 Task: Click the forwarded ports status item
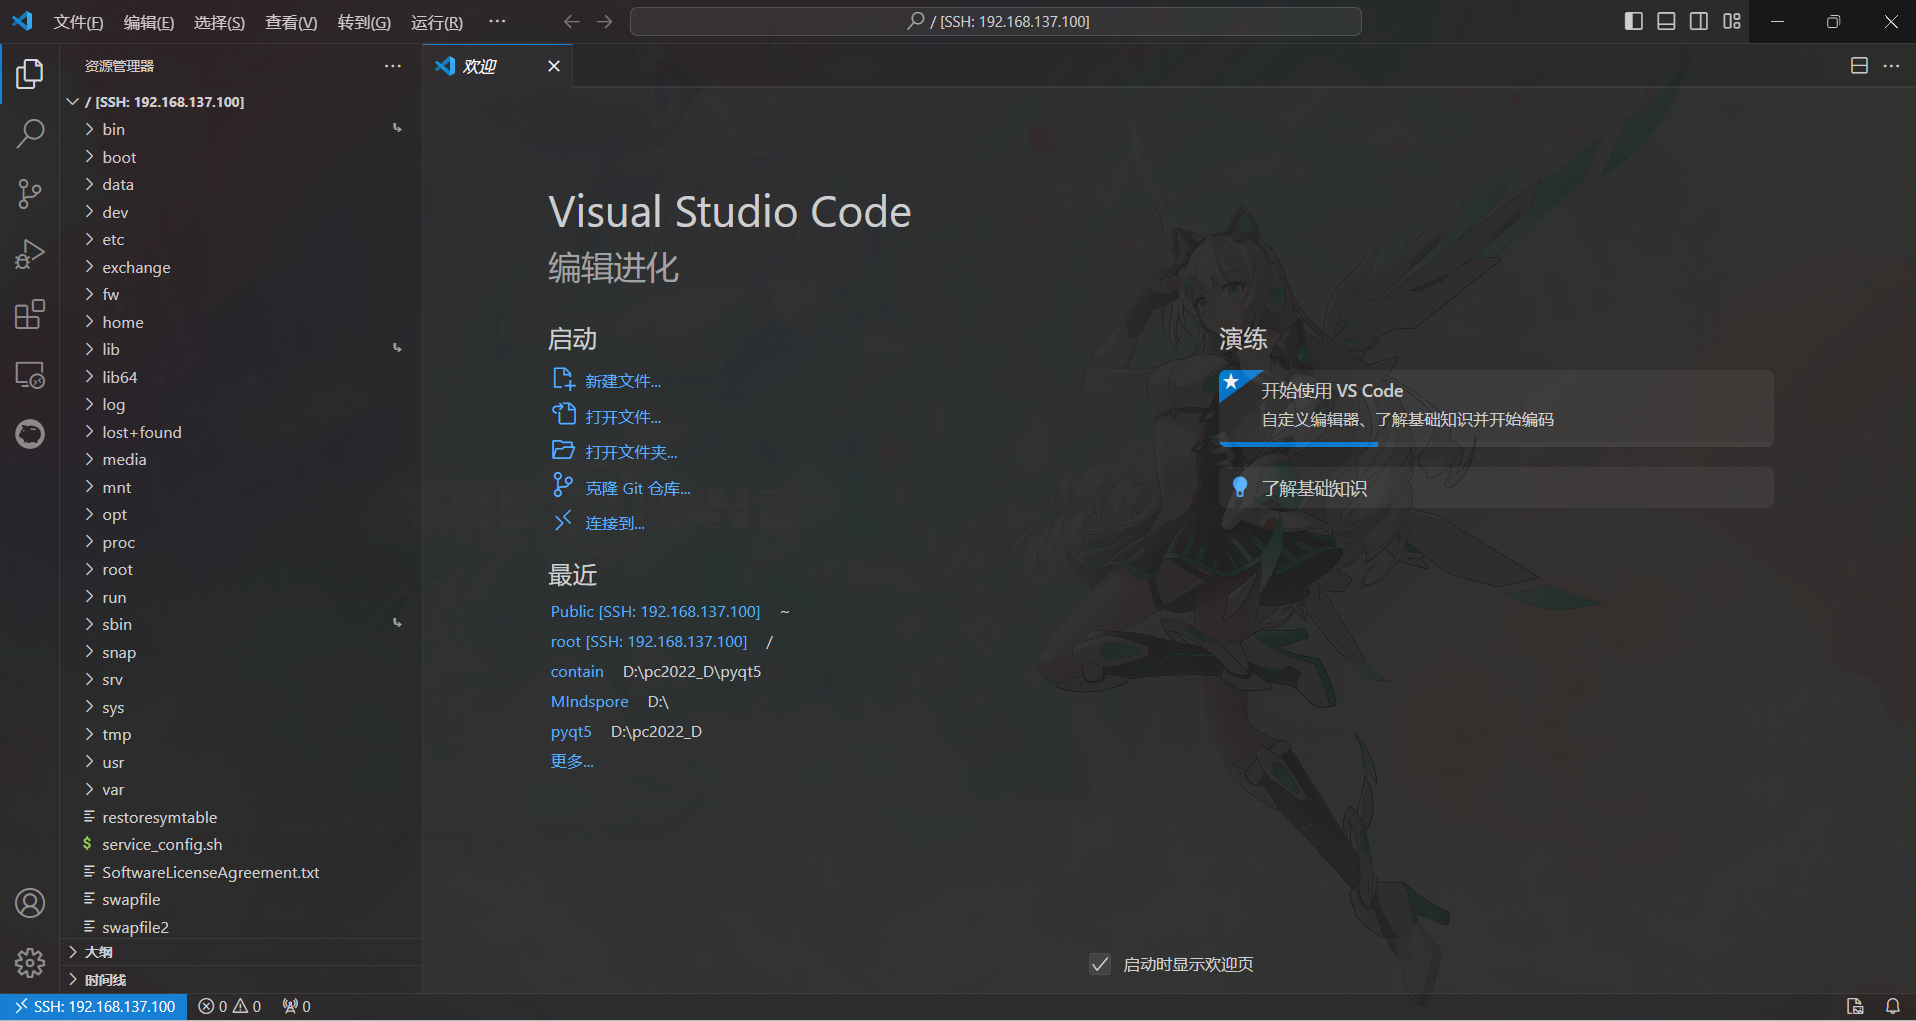[297, 1006]
